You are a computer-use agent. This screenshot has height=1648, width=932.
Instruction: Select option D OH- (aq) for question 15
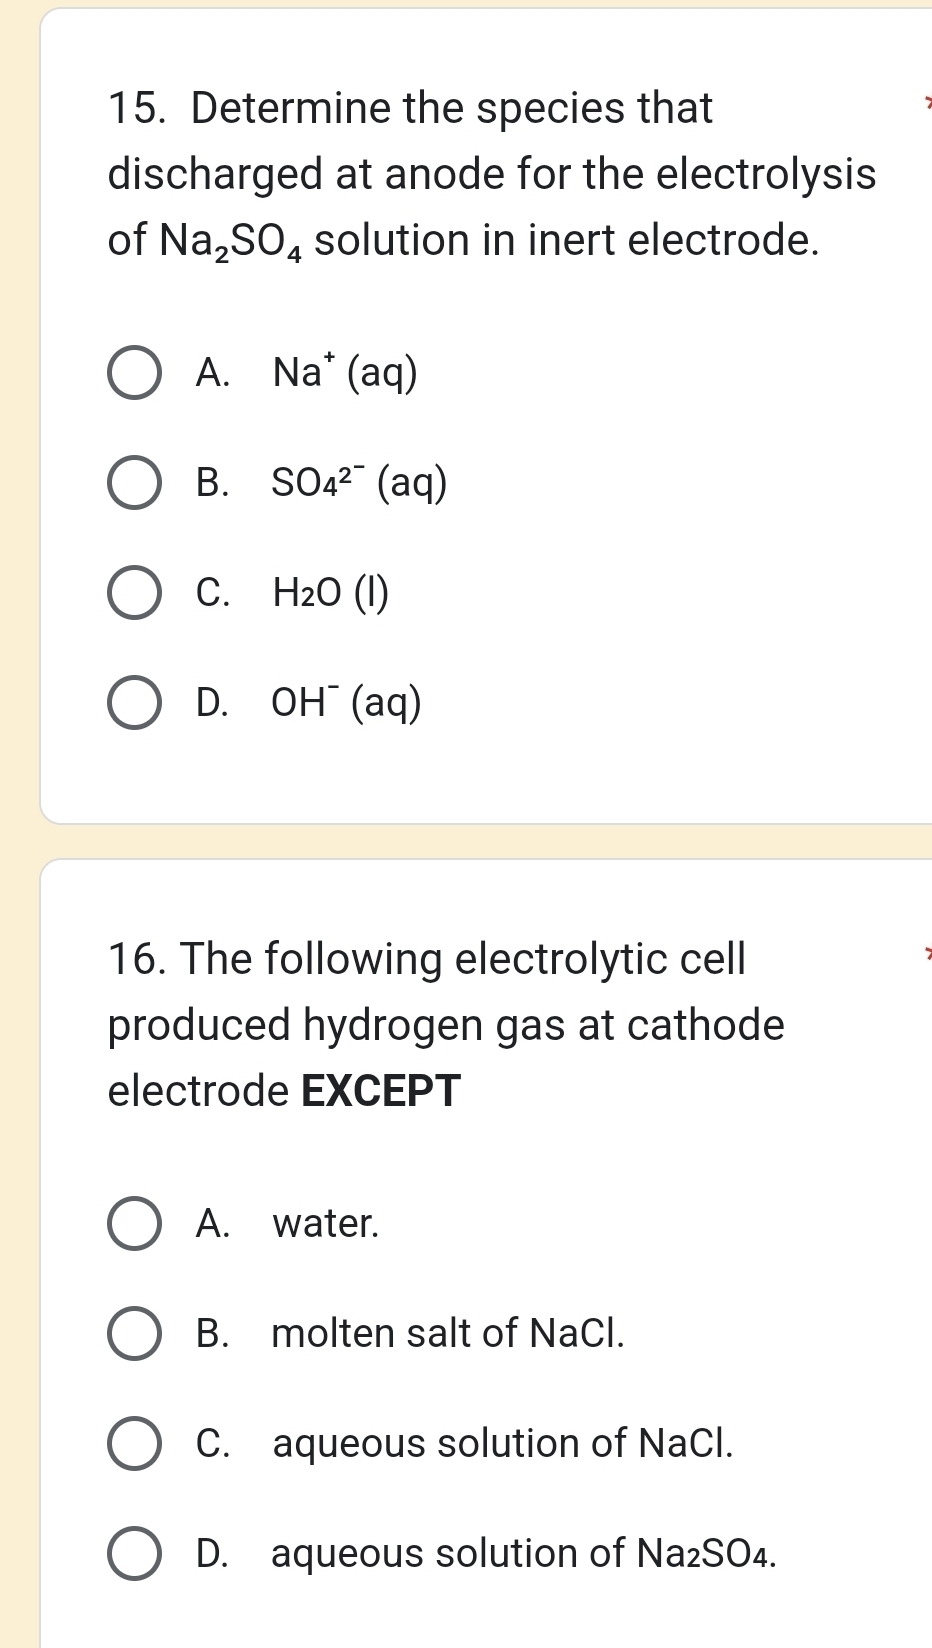135,703
